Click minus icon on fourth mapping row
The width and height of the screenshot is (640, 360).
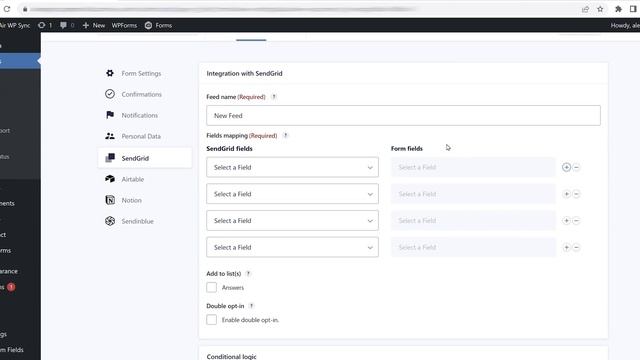pyautogui.click(x=576, y=247)
